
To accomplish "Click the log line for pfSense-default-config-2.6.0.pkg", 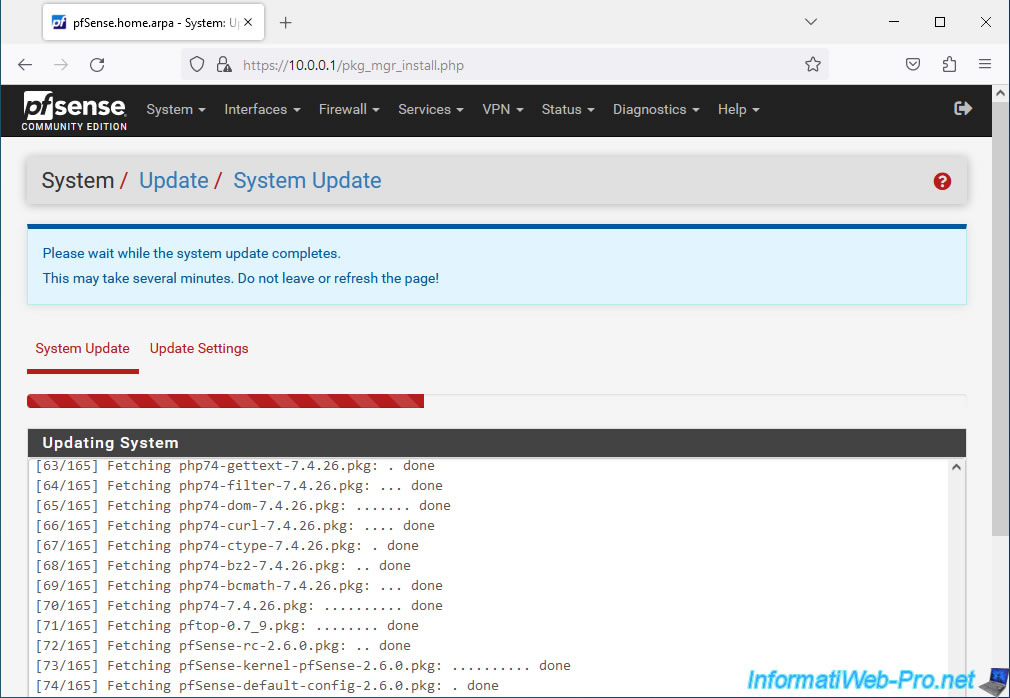I will (x=267, y=685).
